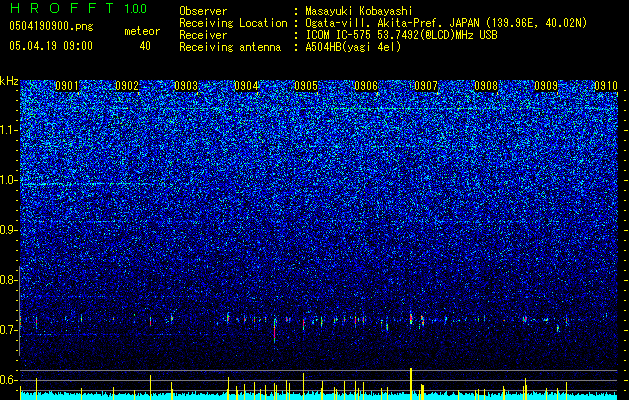
Task: Click the 'meteor' label
Action: tap(142, 31)
